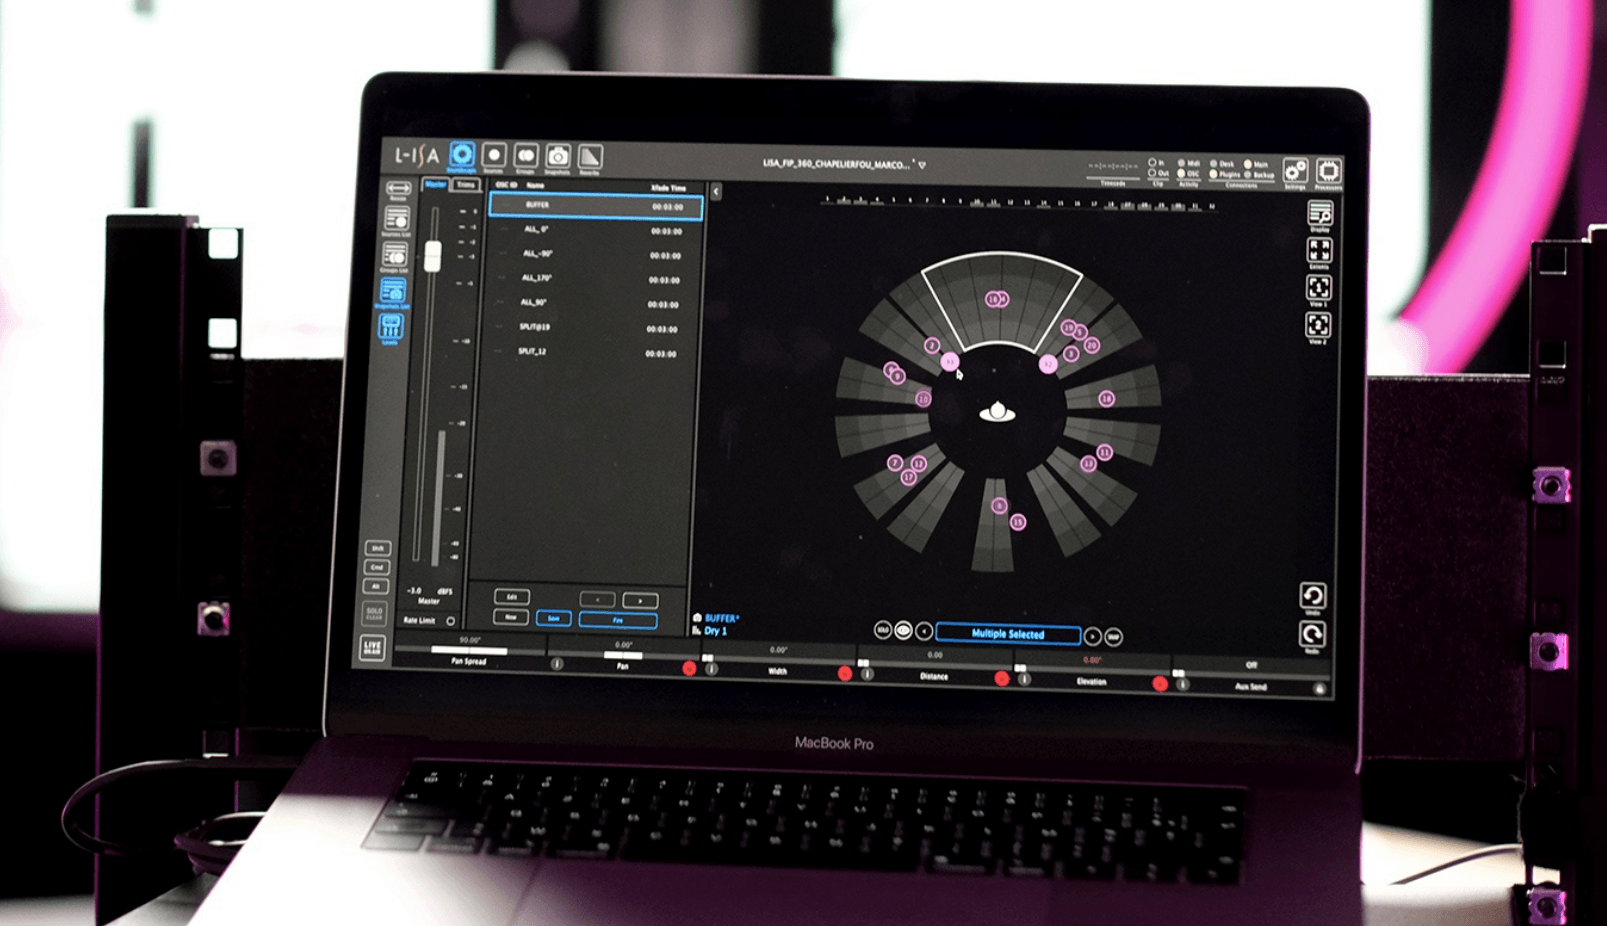1607x926 pixels.
Task: Switch to the Master tab
Action: click(436, 184)
